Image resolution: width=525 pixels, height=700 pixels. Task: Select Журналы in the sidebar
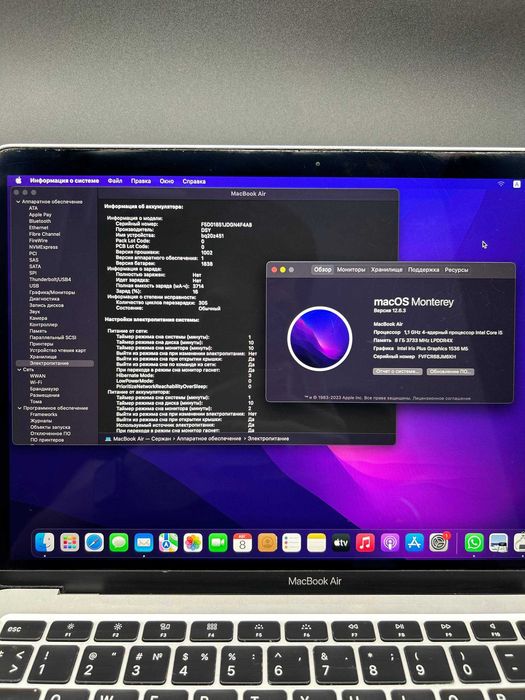click(x=41, y=421)
